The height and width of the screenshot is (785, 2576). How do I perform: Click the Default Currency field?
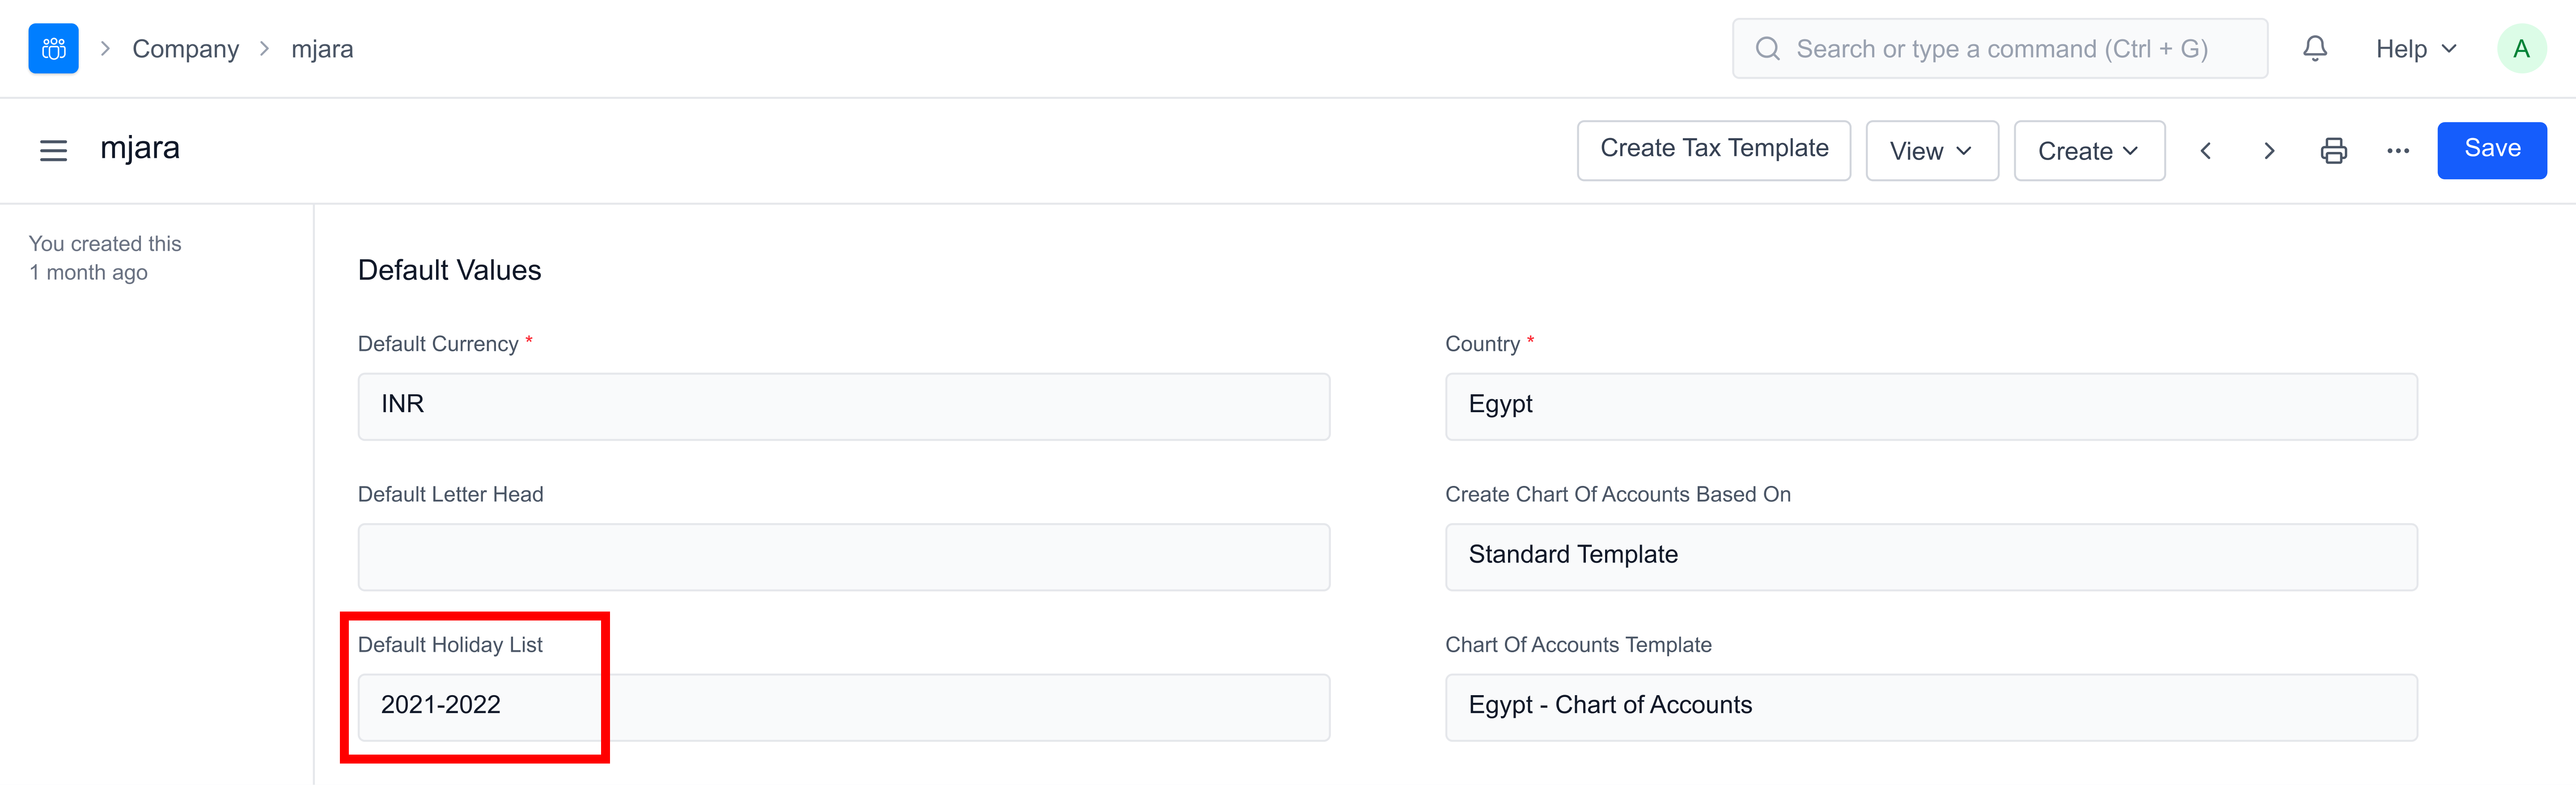click(843, 406)
